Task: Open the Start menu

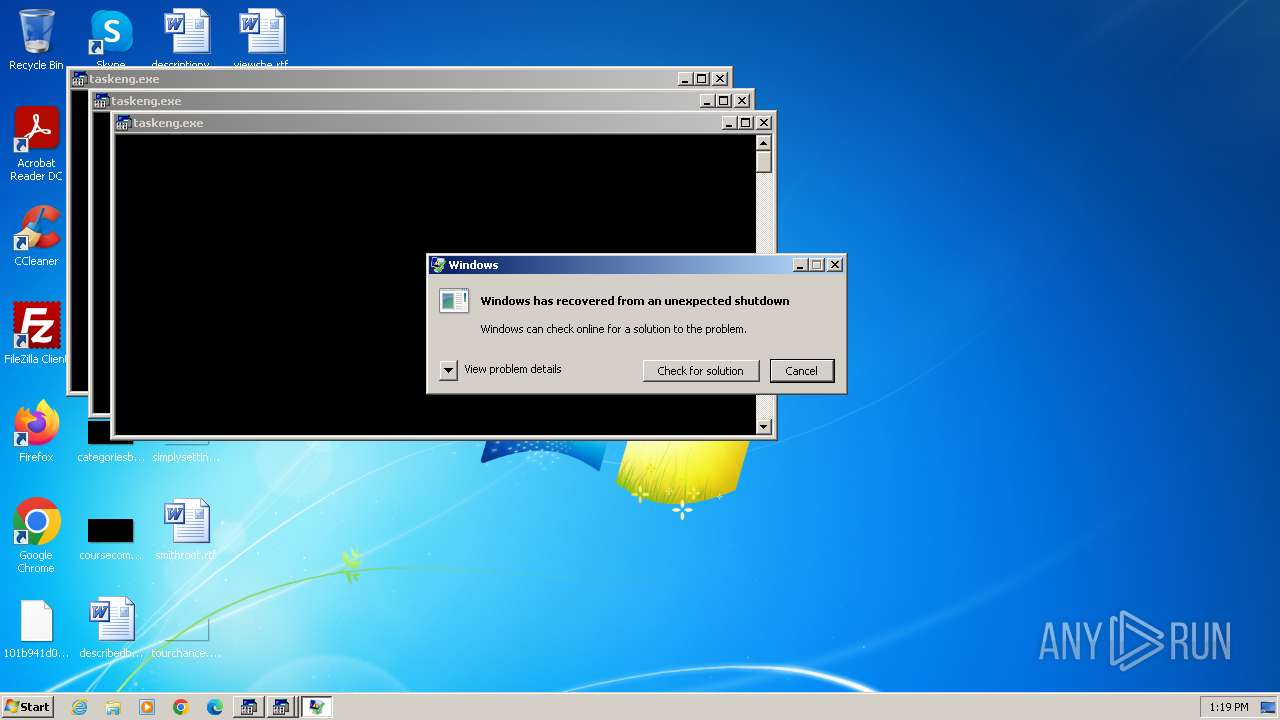Action: click(x=28, y=707)
